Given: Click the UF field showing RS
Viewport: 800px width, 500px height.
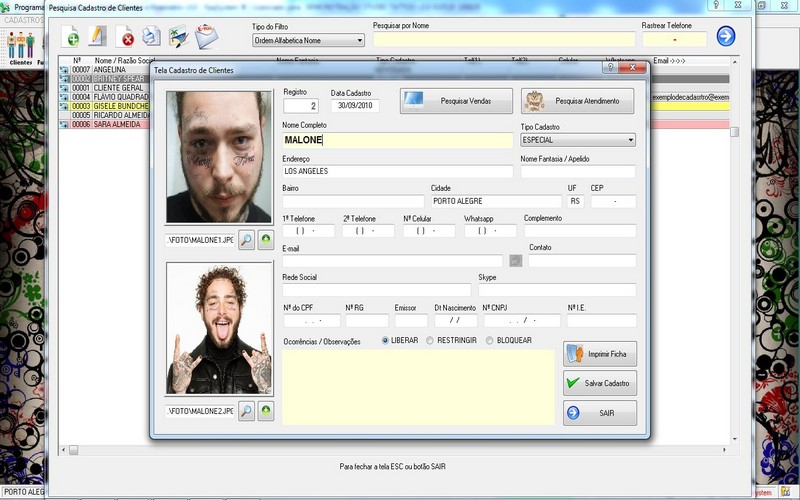Looking at the screenshot, I should pyautogui.click(x=575, y=201).
